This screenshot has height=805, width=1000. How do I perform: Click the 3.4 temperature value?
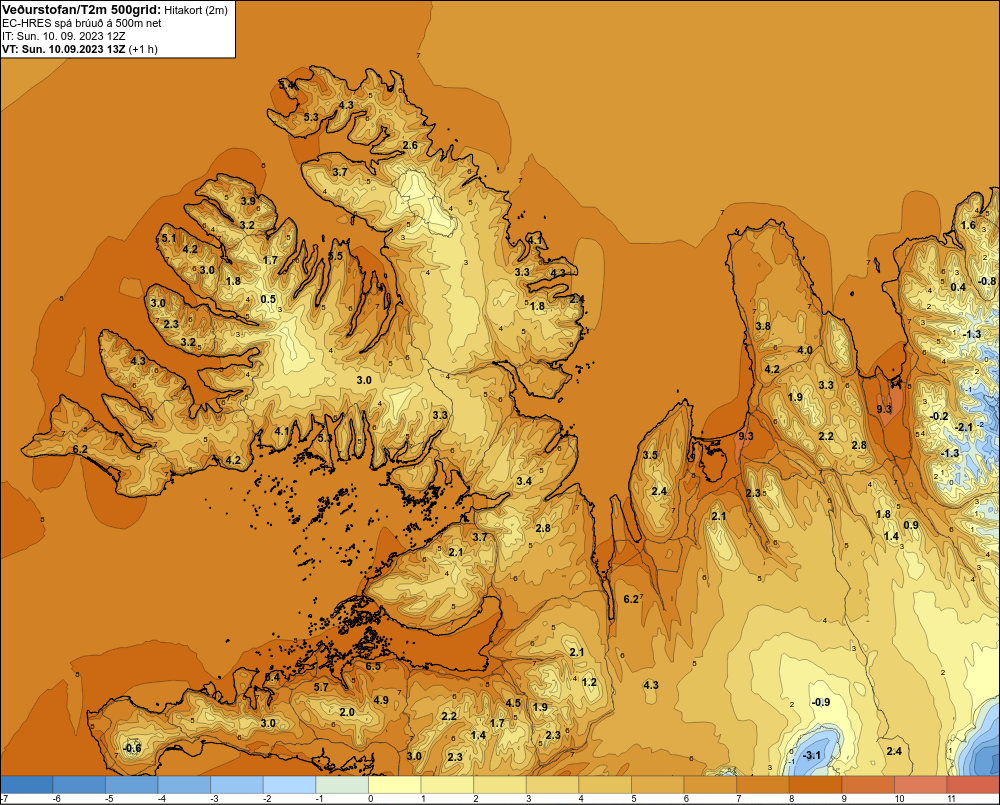pos(524,480)
